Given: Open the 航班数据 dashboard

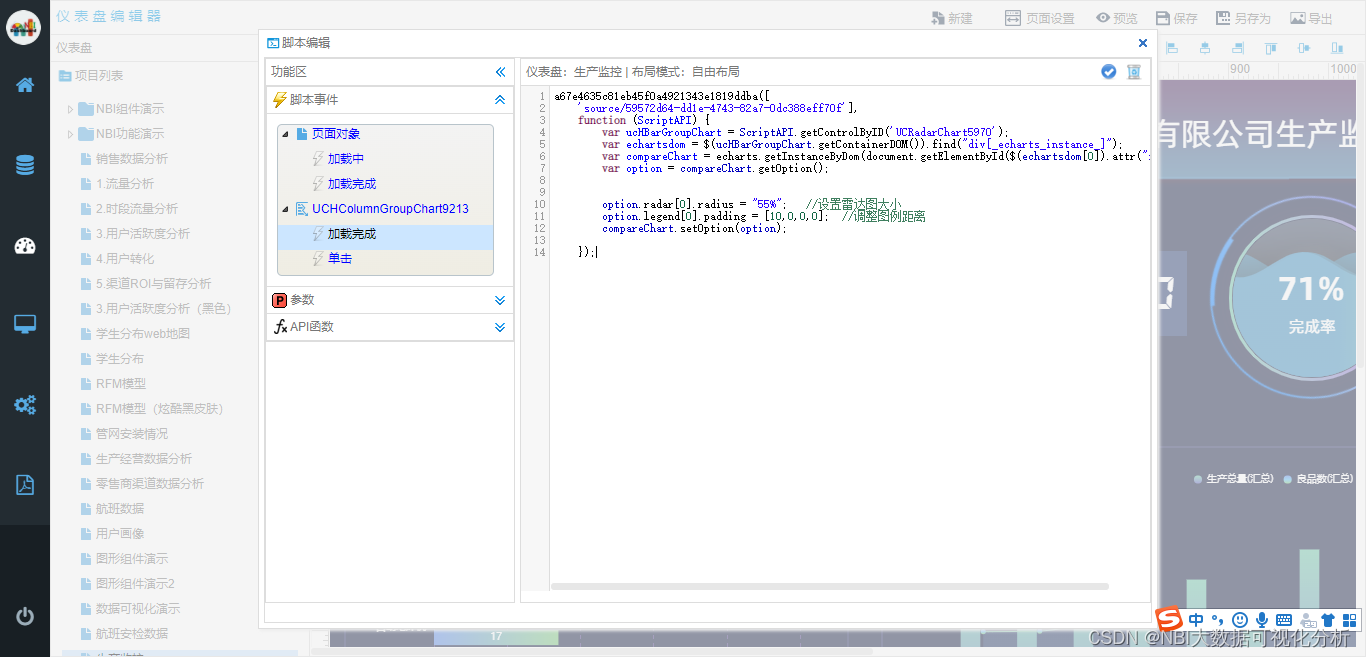Looking at the screenshot, I should tap(120, 509).
